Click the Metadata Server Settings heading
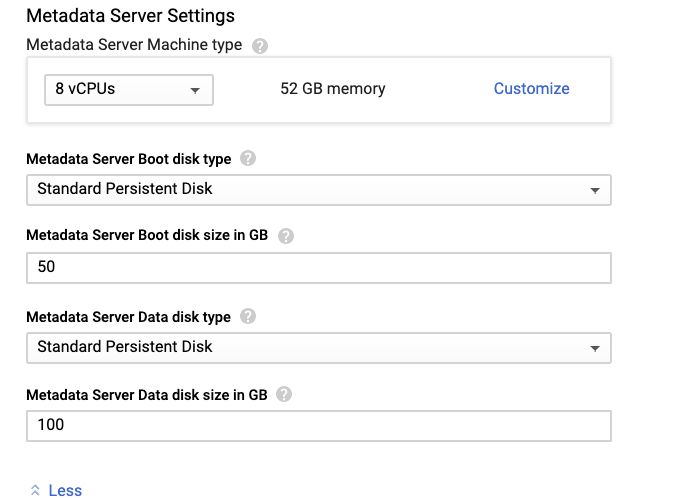Screen dimensions: 676x498 (130, 16)
